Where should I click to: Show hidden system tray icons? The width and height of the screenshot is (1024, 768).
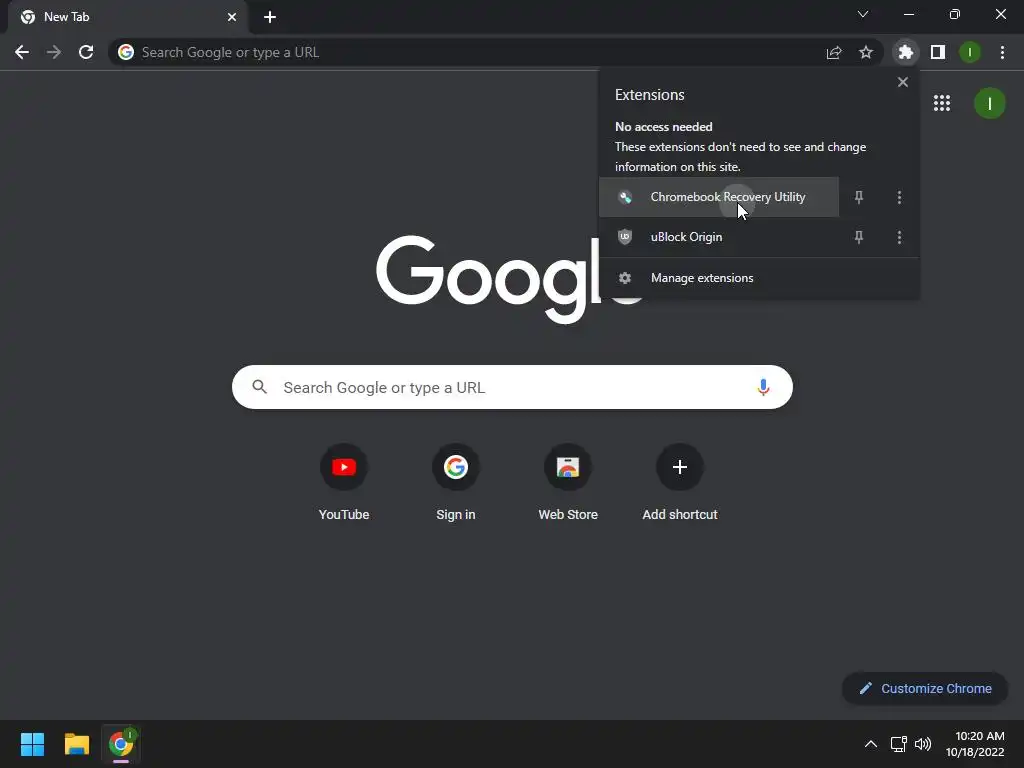click(x=871, y=744)
